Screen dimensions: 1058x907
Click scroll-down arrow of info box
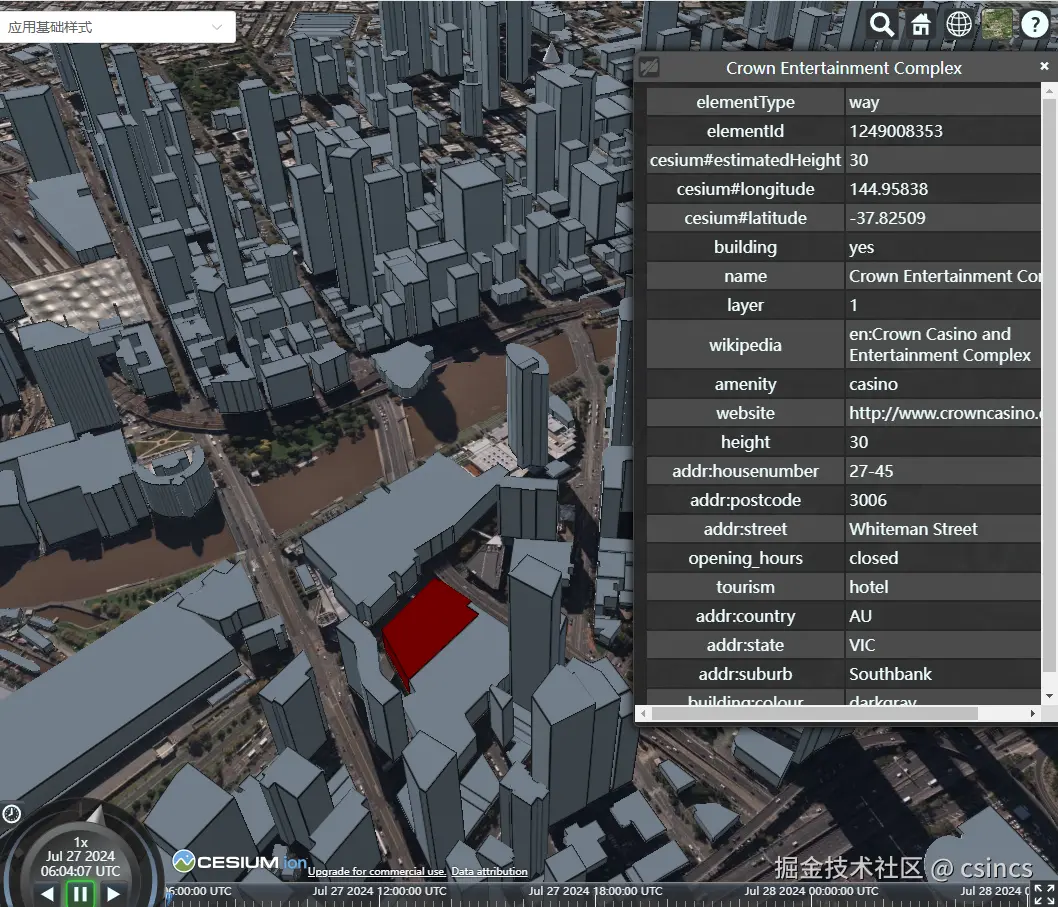(1049, 696)
